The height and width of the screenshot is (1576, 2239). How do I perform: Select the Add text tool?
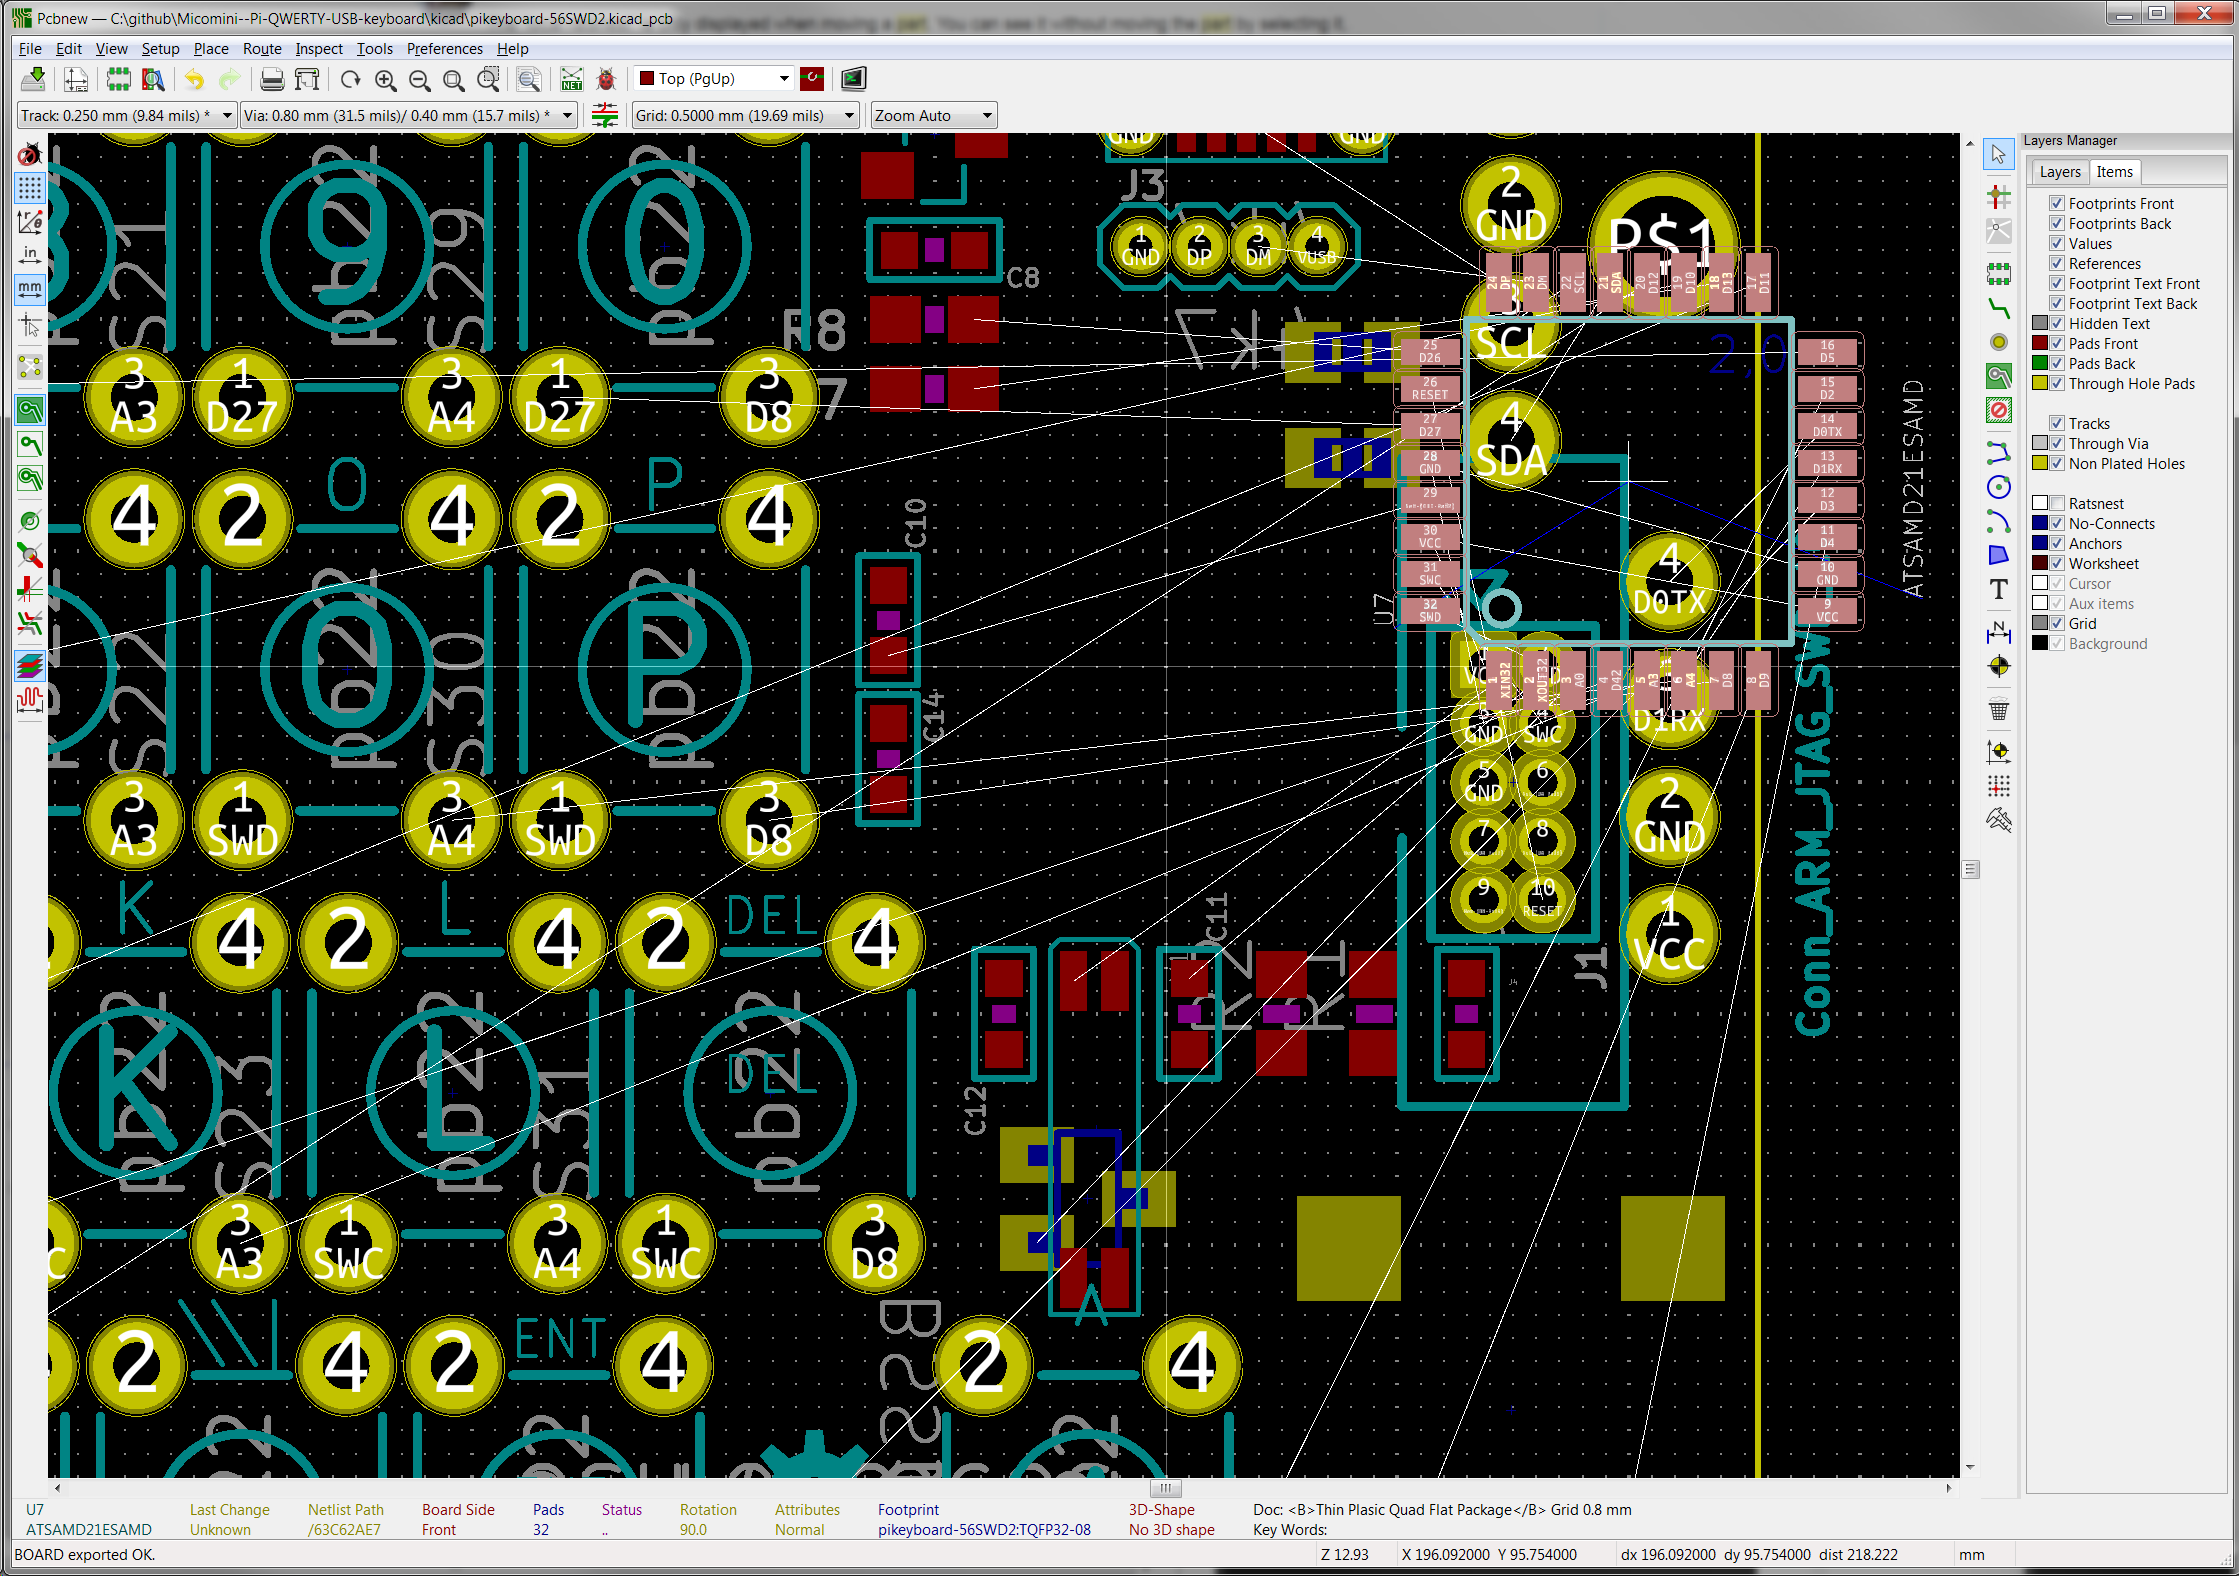pyautogui.click(x=1998, y=590)
